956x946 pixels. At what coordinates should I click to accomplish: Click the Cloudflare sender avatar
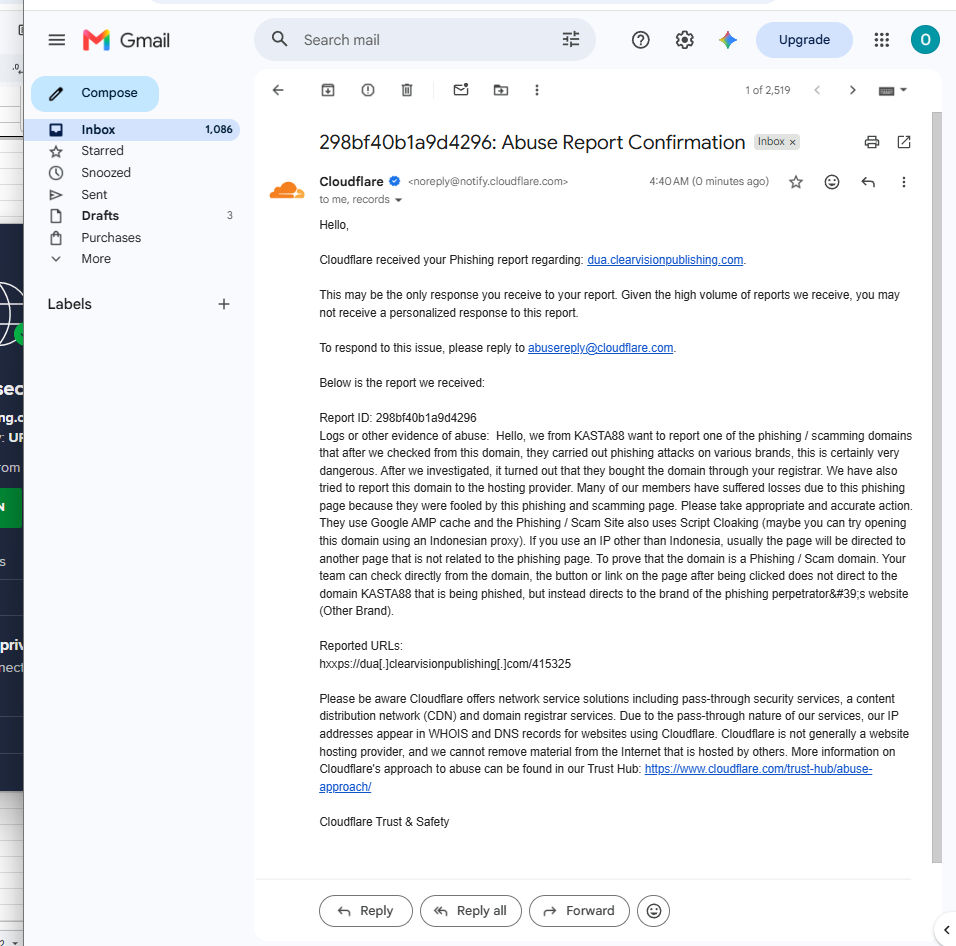click(287, 190)
